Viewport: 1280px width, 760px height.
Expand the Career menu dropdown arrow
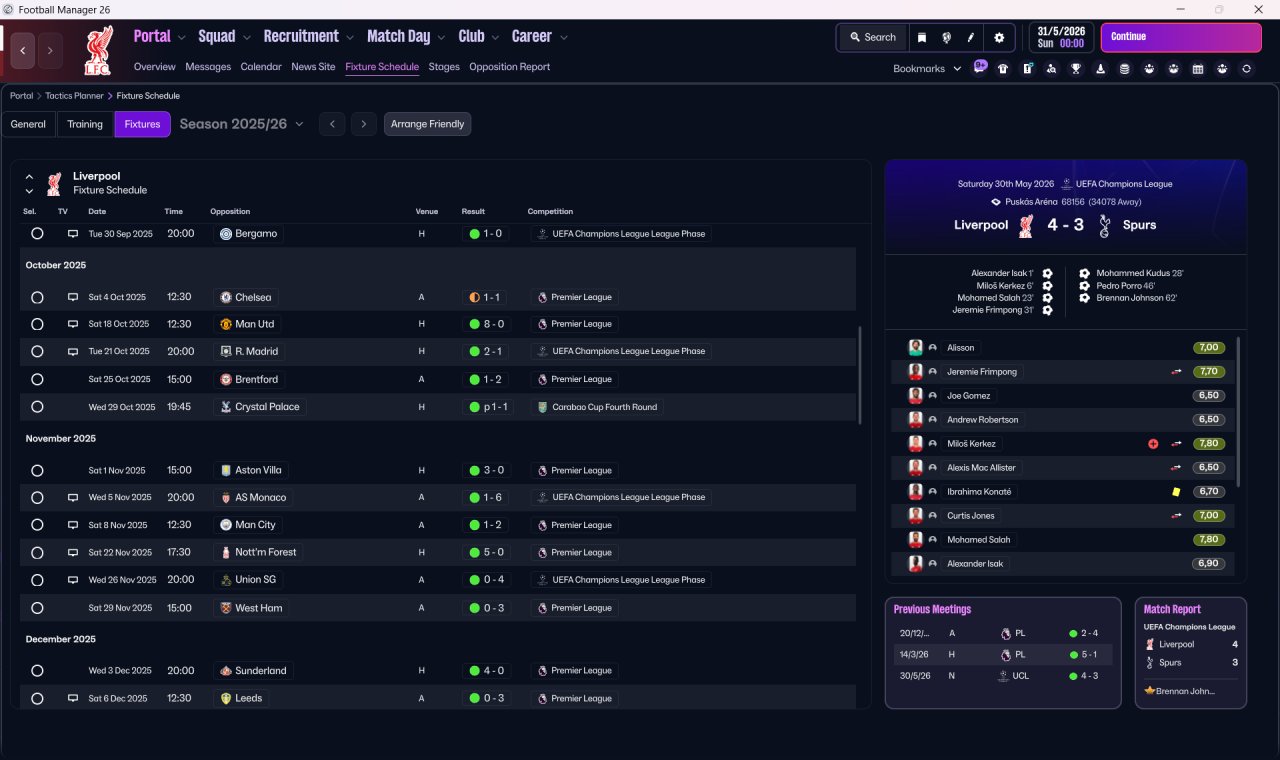click(x=564, y=38)
